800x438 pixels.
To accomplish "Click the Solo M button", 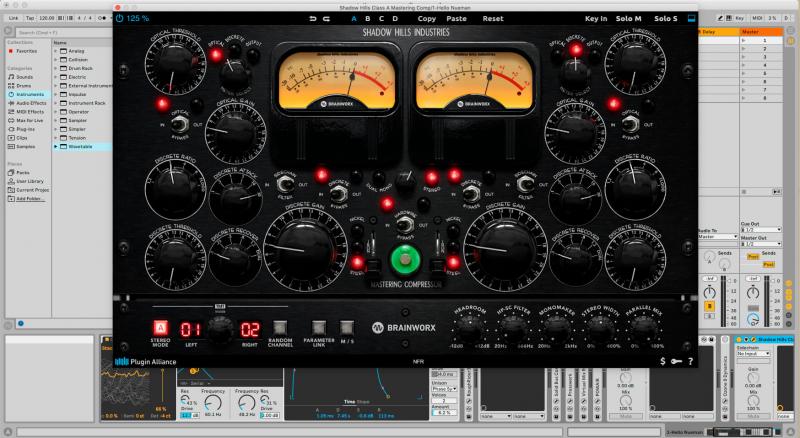I will pos(629,19).
